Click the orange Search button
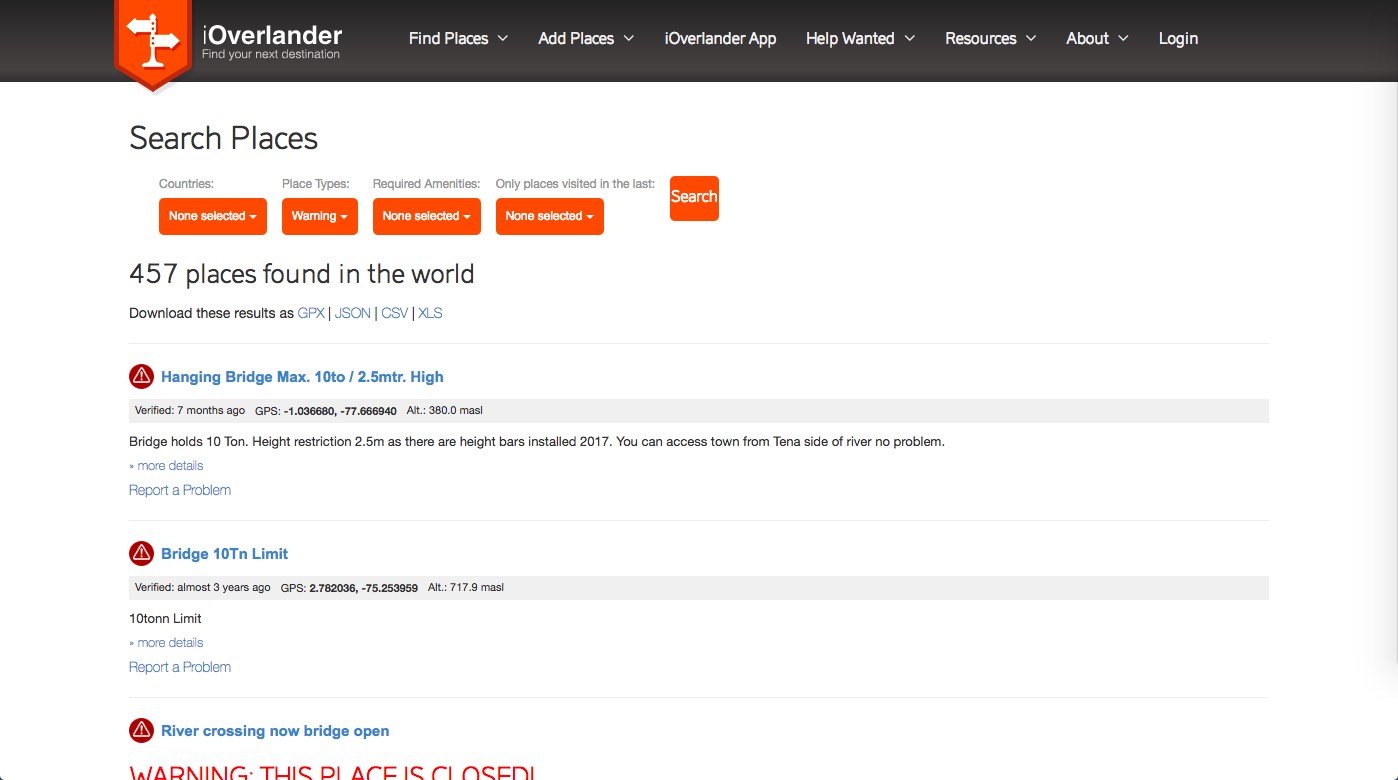The width and height of the screenshot is (1398, 780). click(x=694, y=198)
